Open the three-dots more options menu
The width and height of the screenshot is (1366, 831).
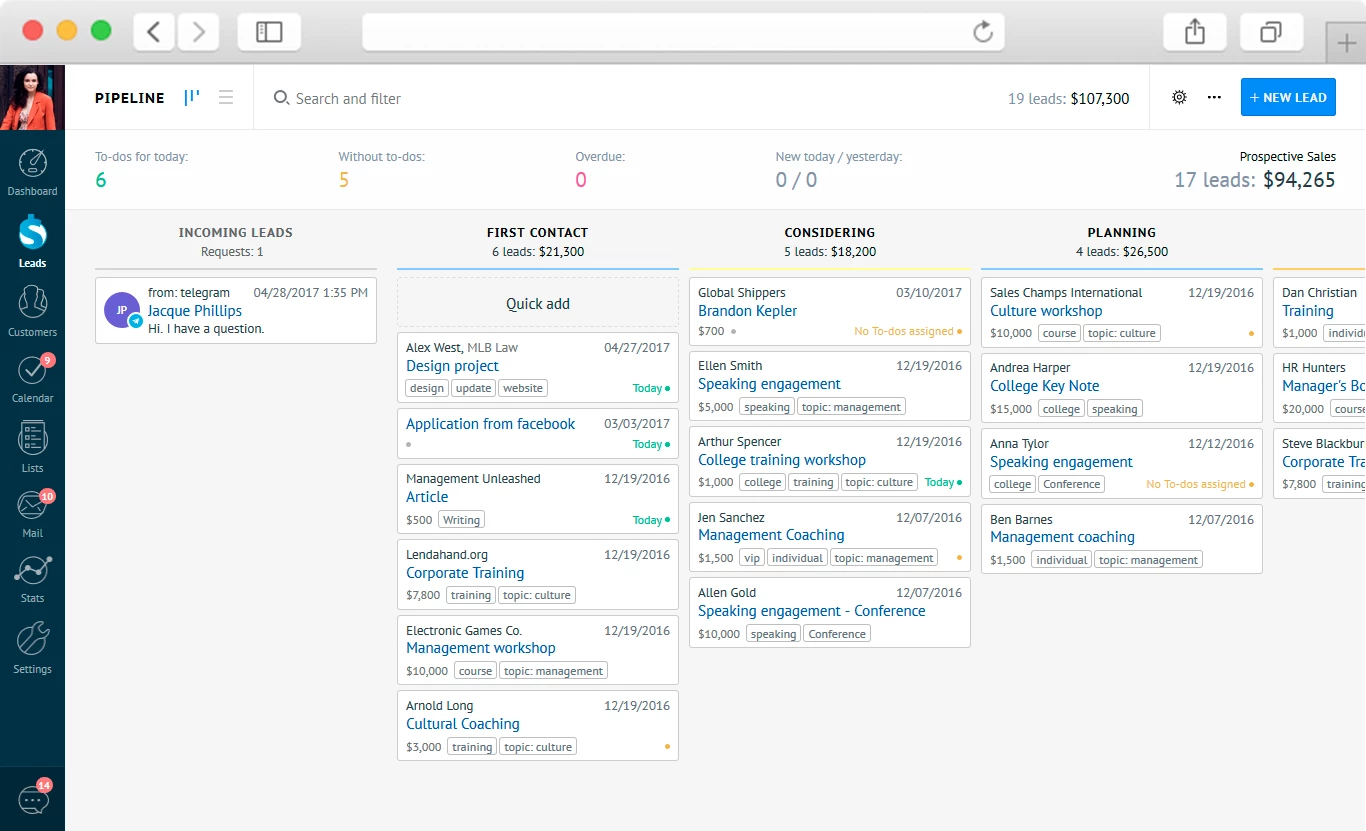coord(1214,98)
